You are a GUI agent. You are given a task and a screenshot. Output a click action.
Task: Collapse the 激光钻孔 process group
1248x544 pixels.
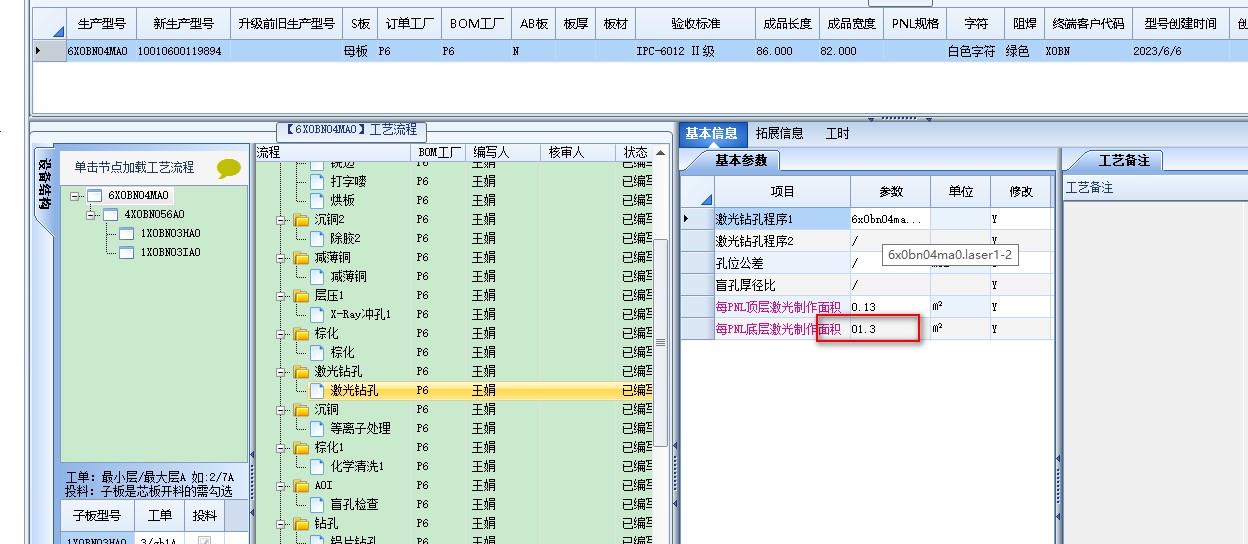pos(282,371)
